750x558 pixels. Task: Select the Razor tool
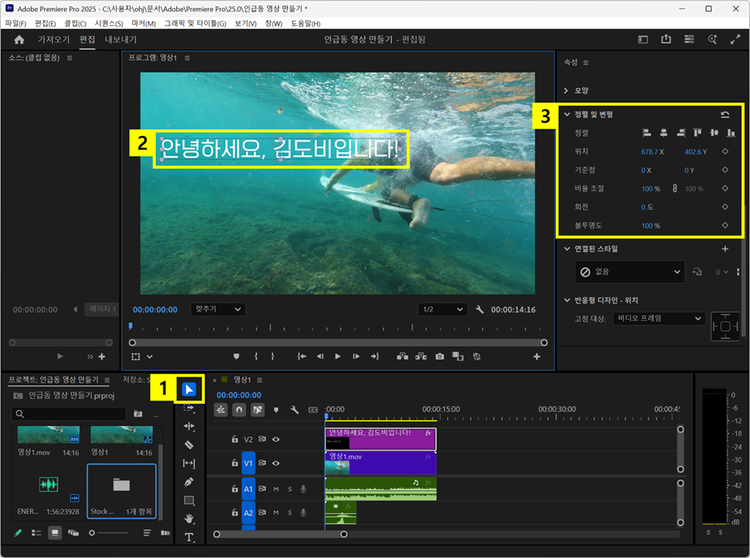(189, 444)
